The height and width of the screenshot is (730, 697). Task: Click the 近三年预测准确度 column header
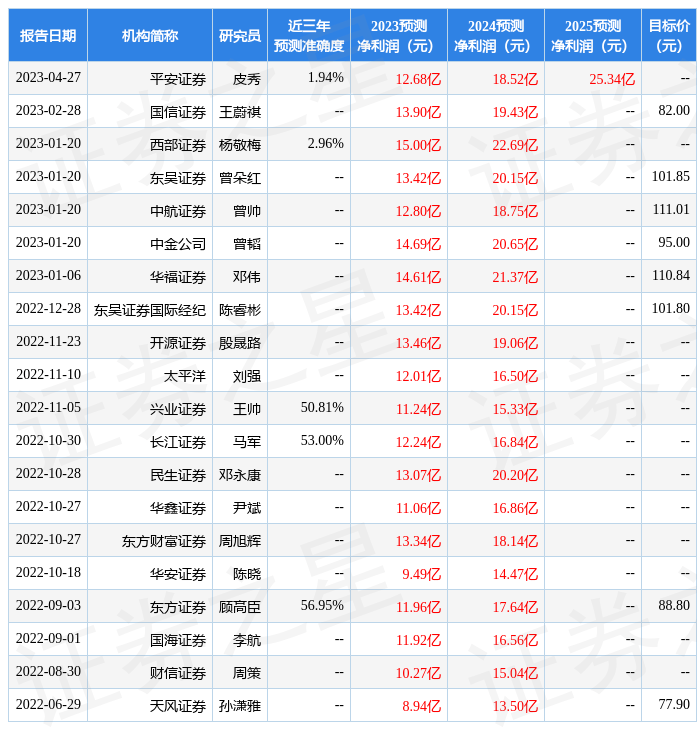point(309,36)
